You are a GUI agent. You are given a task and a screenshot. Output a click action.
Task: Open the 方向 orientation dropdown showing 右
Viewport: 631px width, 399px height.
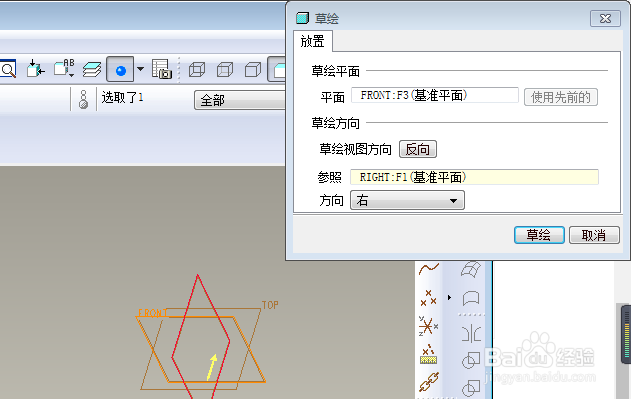(407, 200)
